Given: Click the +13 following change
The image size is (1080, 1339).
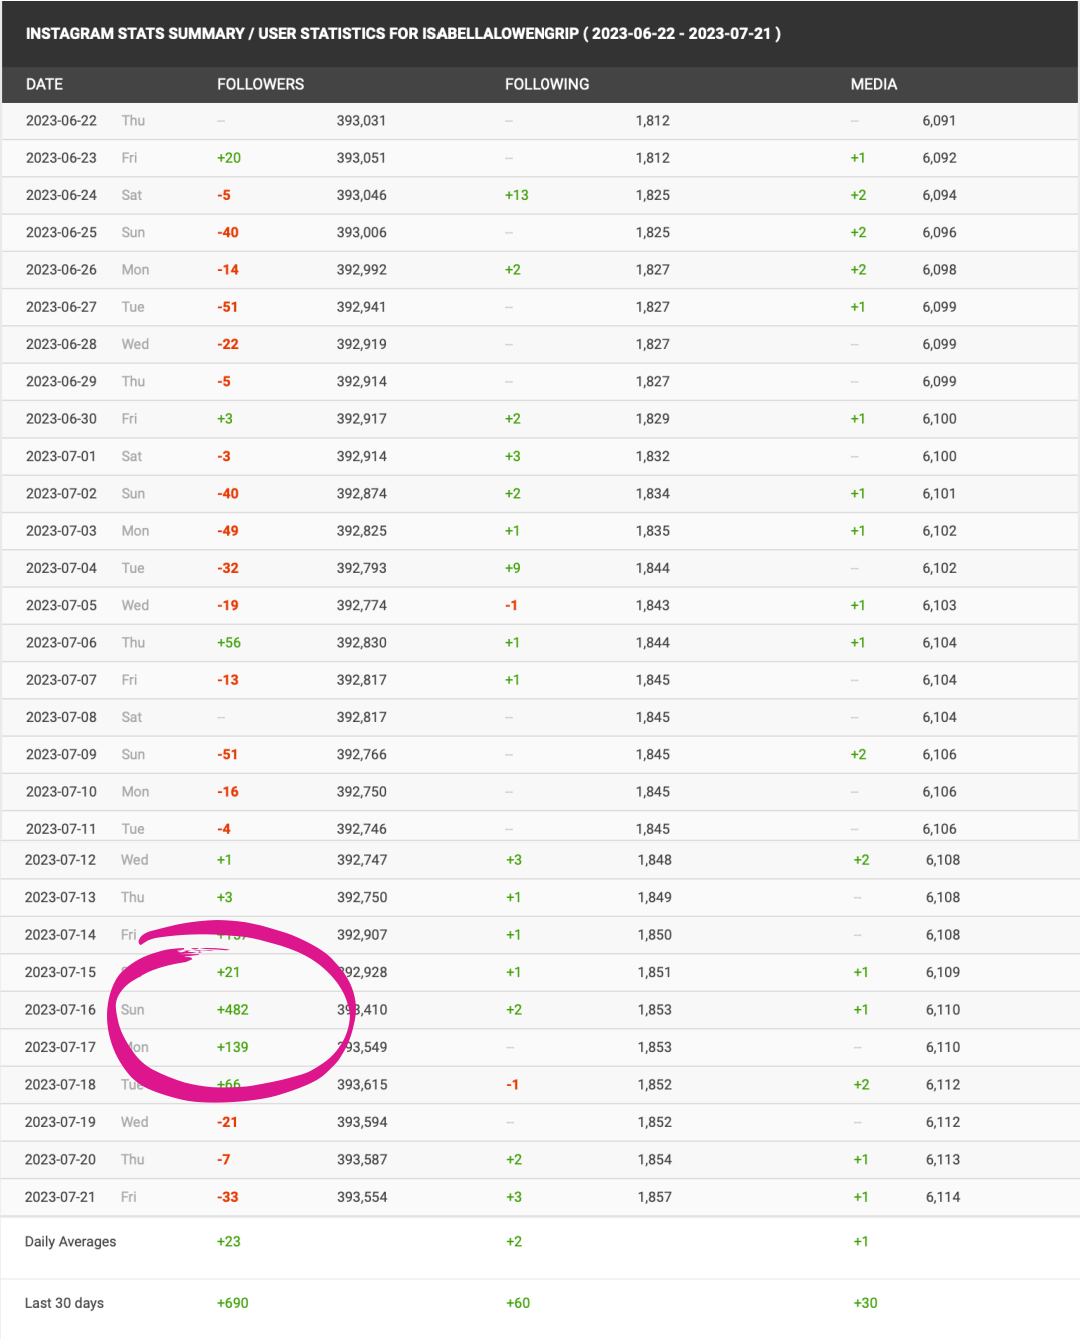Looking at the screenshot, I should 517,195.
